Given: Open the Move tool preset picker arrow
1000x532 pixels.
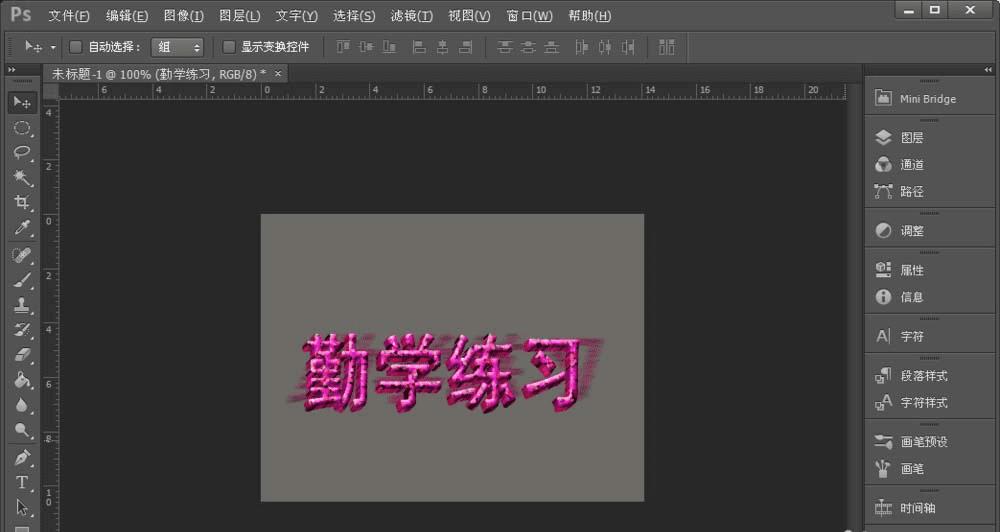Looking at the screenshot, I should pos(53,47).
